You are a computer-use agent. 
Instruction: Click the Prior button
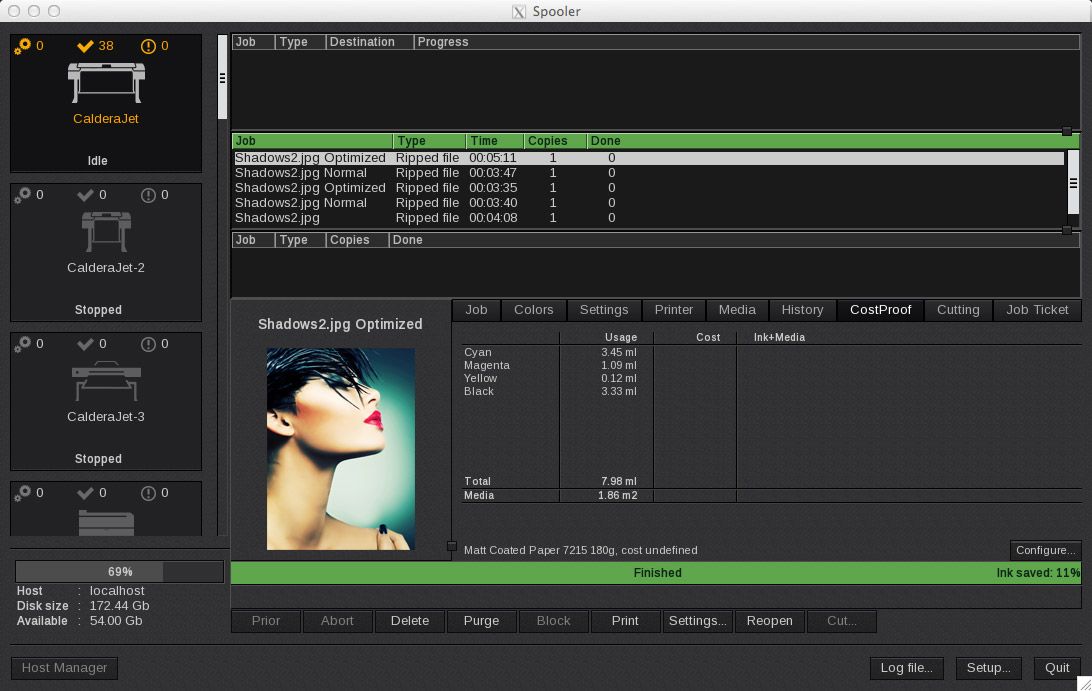266,621
